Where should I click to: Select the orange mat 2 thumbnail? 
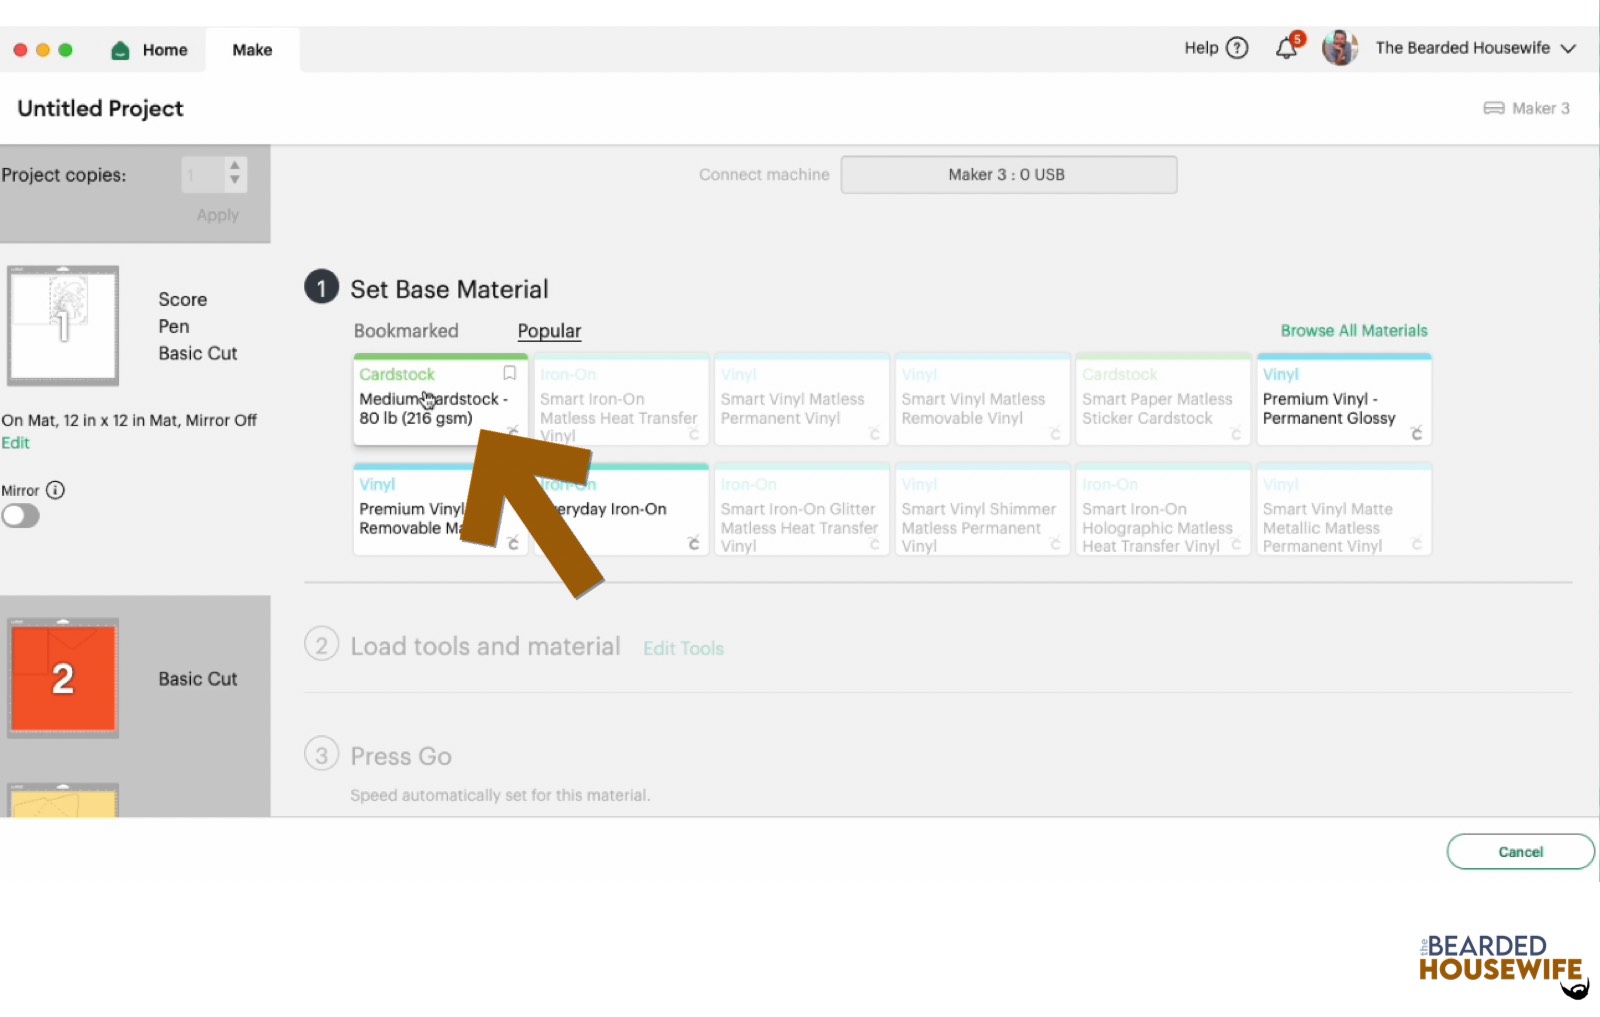click(63, 678)
